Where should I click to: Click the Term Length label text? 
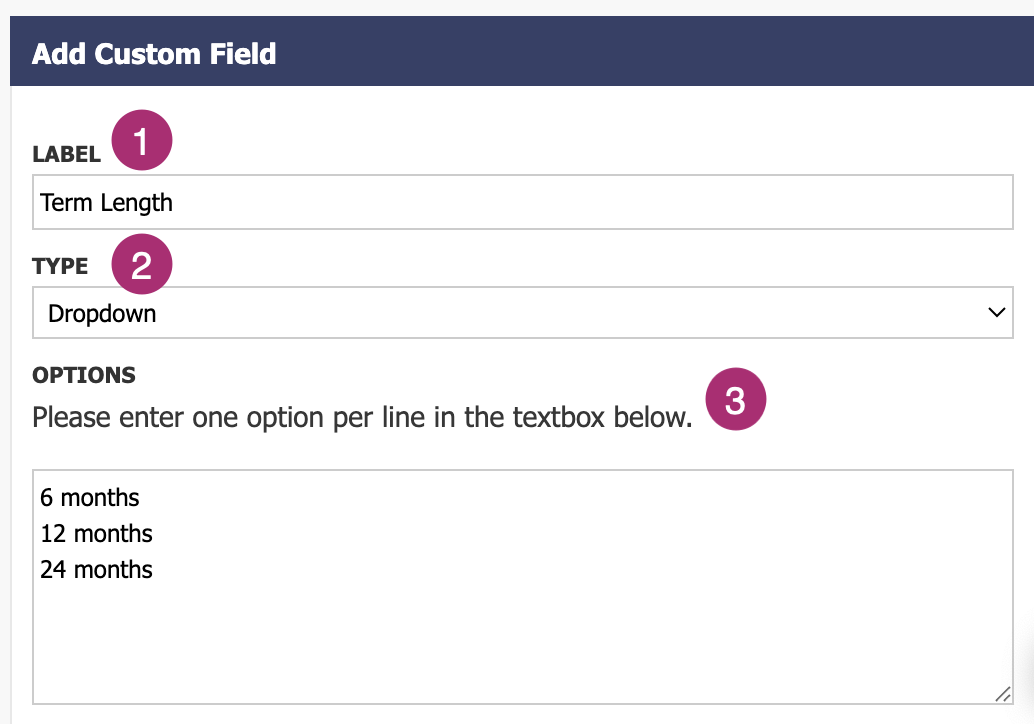[x=105, y=202]
